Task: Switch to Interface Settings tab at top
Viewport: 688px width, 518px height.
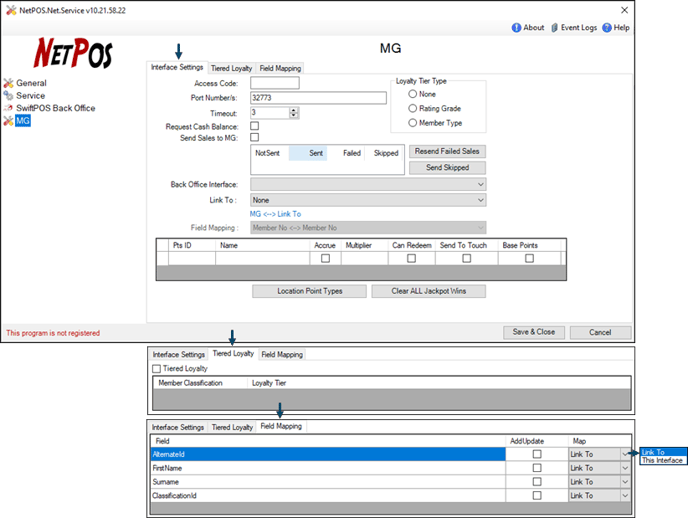Action: click(177, 67)
